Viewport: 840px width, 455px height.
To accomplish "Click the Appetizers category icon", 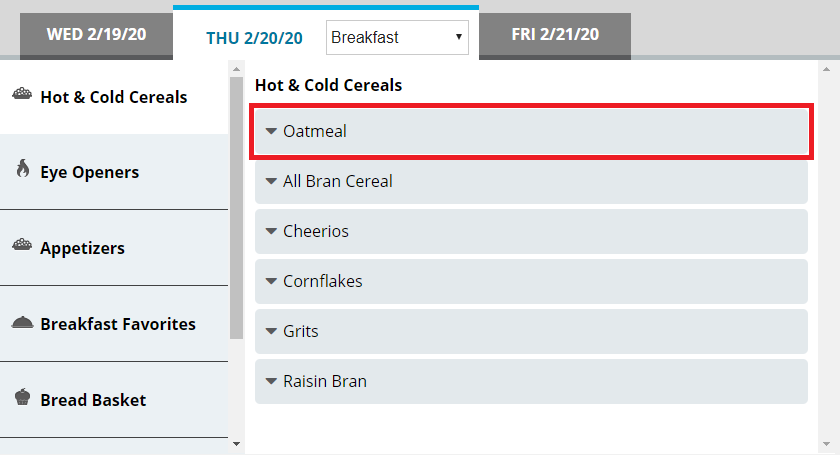I will point(21,246).
